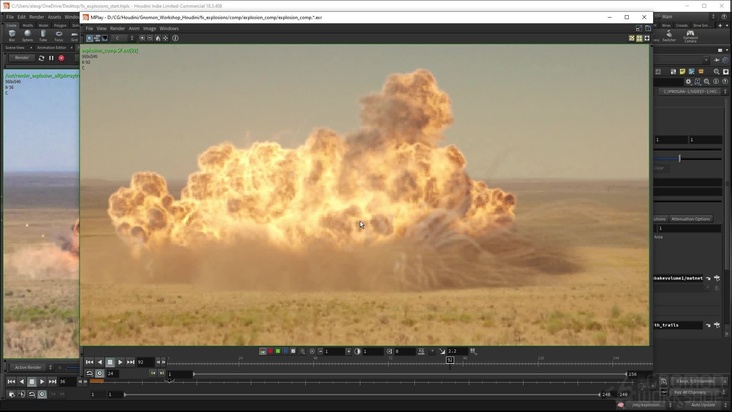
Task: Open the Scene View pane tab dropdown
Action: [31, 48]
